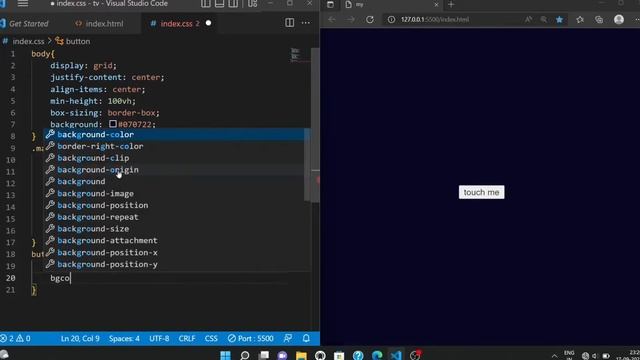640x360 pixels.
Task: Open color picker swatch for #070722
Action: (113, 124)
